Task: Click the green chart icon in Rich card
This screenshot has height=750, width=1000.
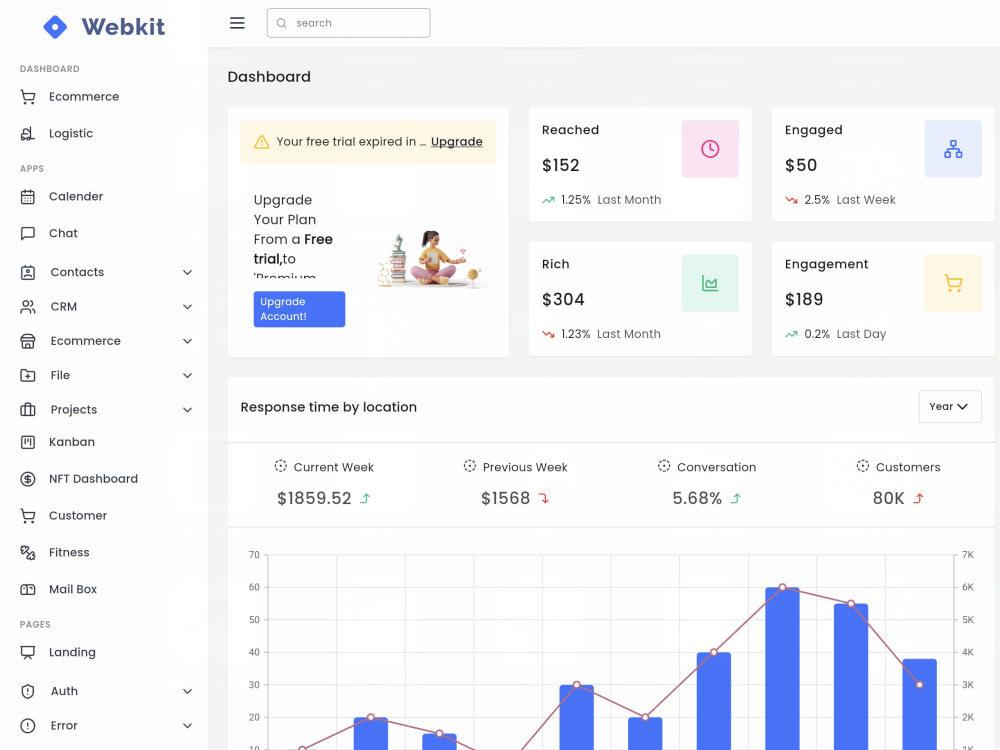Action: (x=710, y=283)
